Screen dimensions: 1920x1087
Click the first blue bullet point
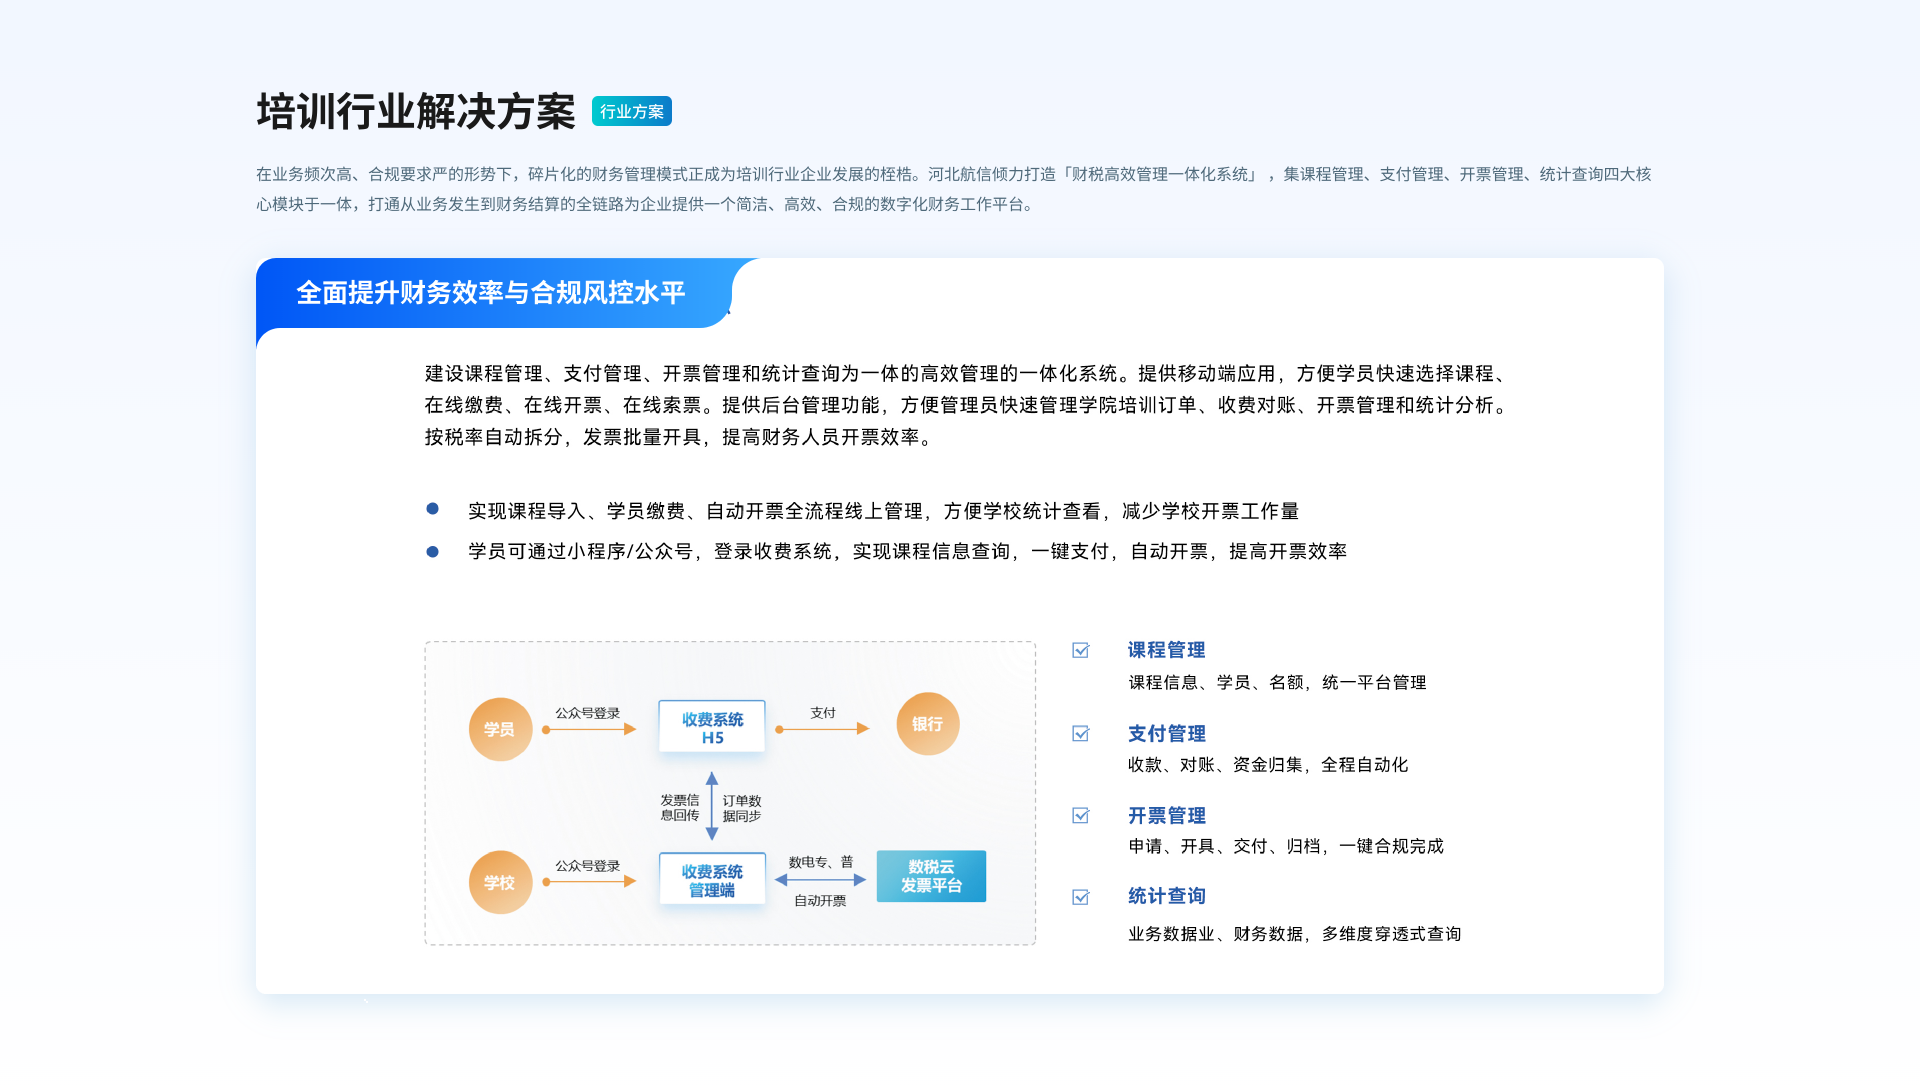coord(432,509)
